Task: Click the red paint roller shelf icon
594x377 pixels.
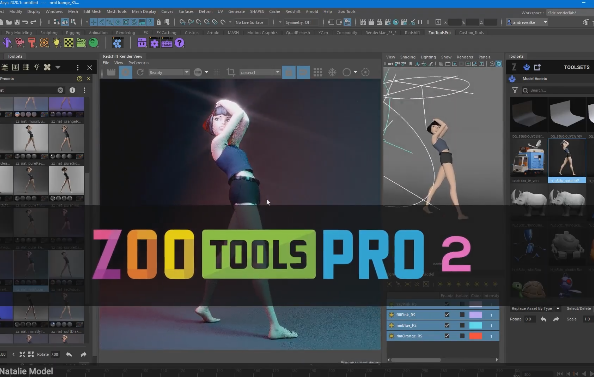Action: click(32, 43)
